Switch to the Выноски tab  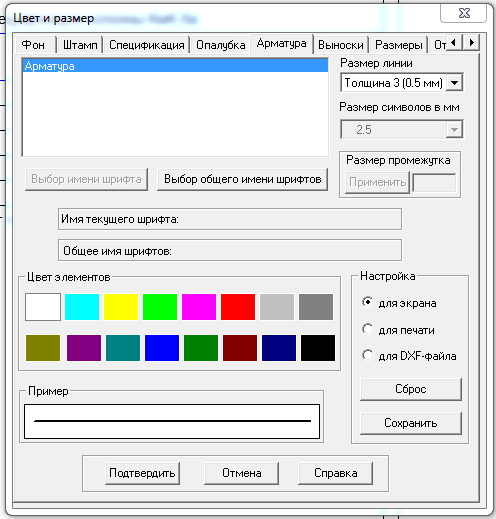click(341, 45)
